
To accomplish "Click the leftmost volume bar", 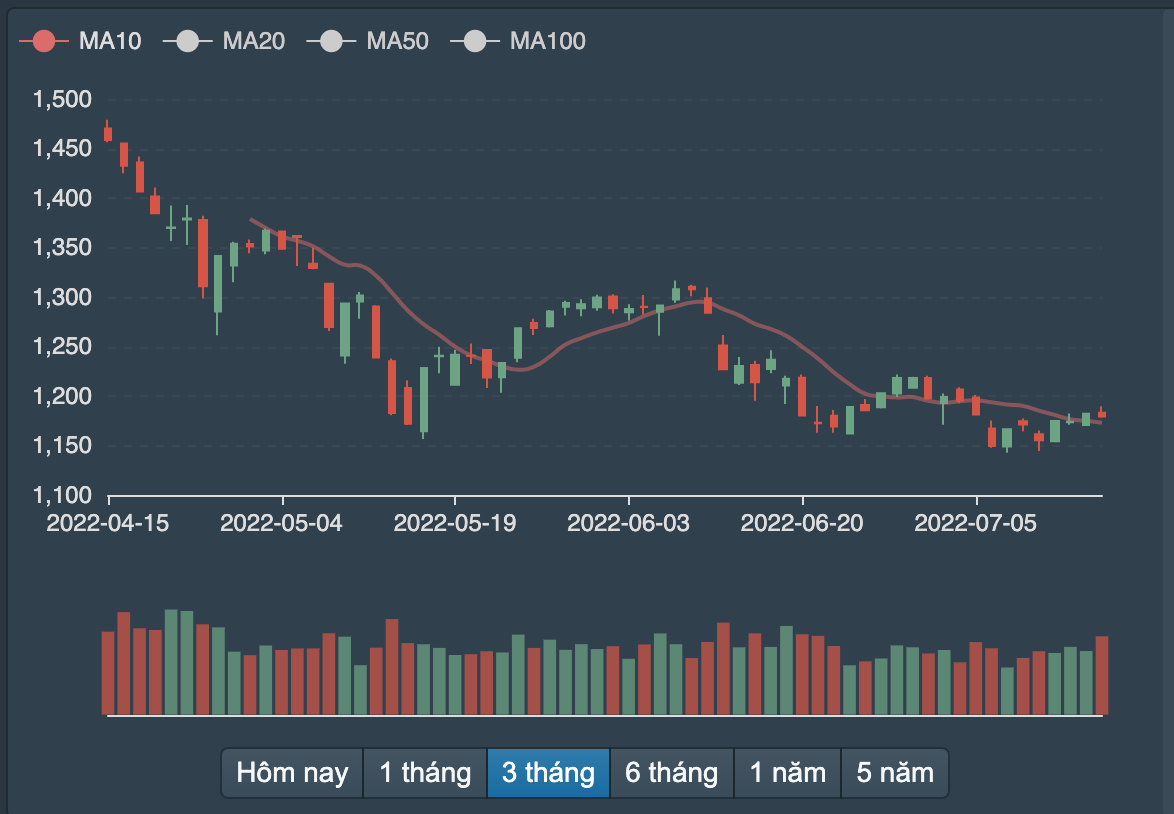I will pos(108,673).
